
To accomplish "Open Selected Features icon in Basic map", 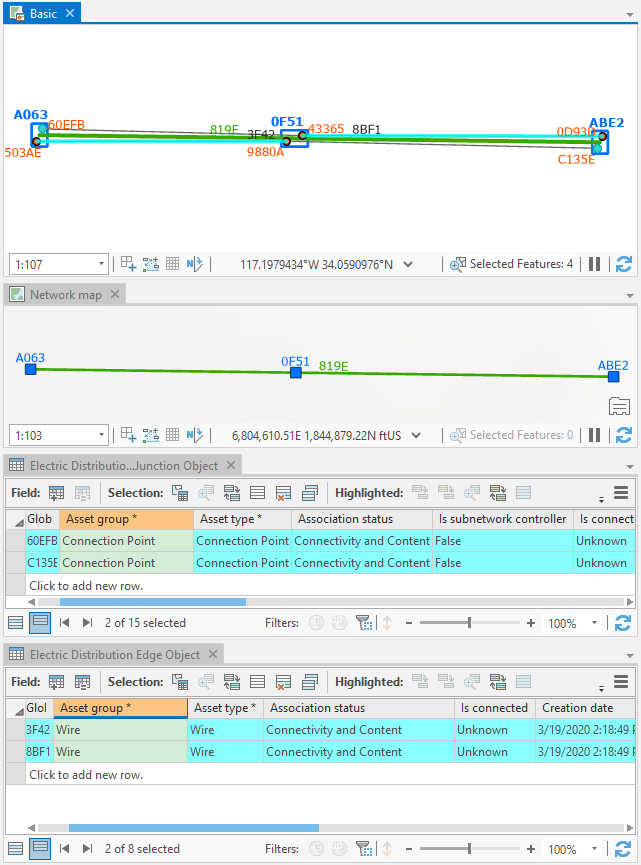I will [458, 264].
